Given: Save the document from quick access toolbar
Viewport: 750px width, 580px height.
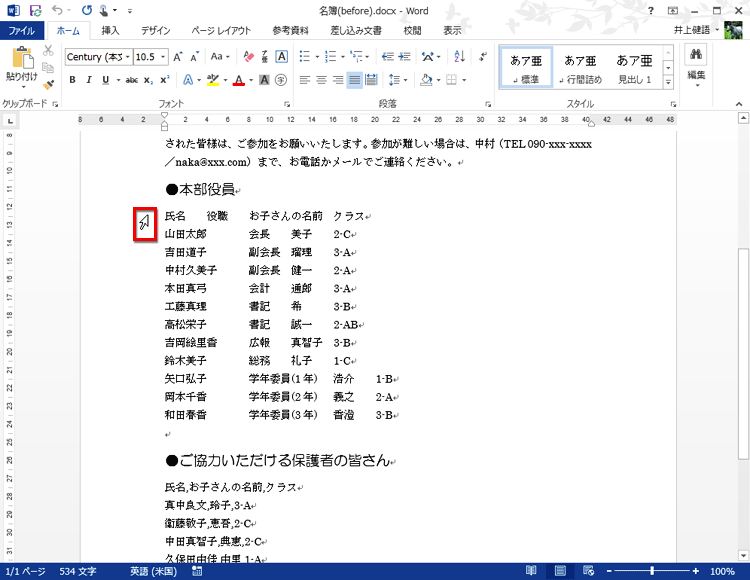Looking at the screenshot, I should coord(35,11).
